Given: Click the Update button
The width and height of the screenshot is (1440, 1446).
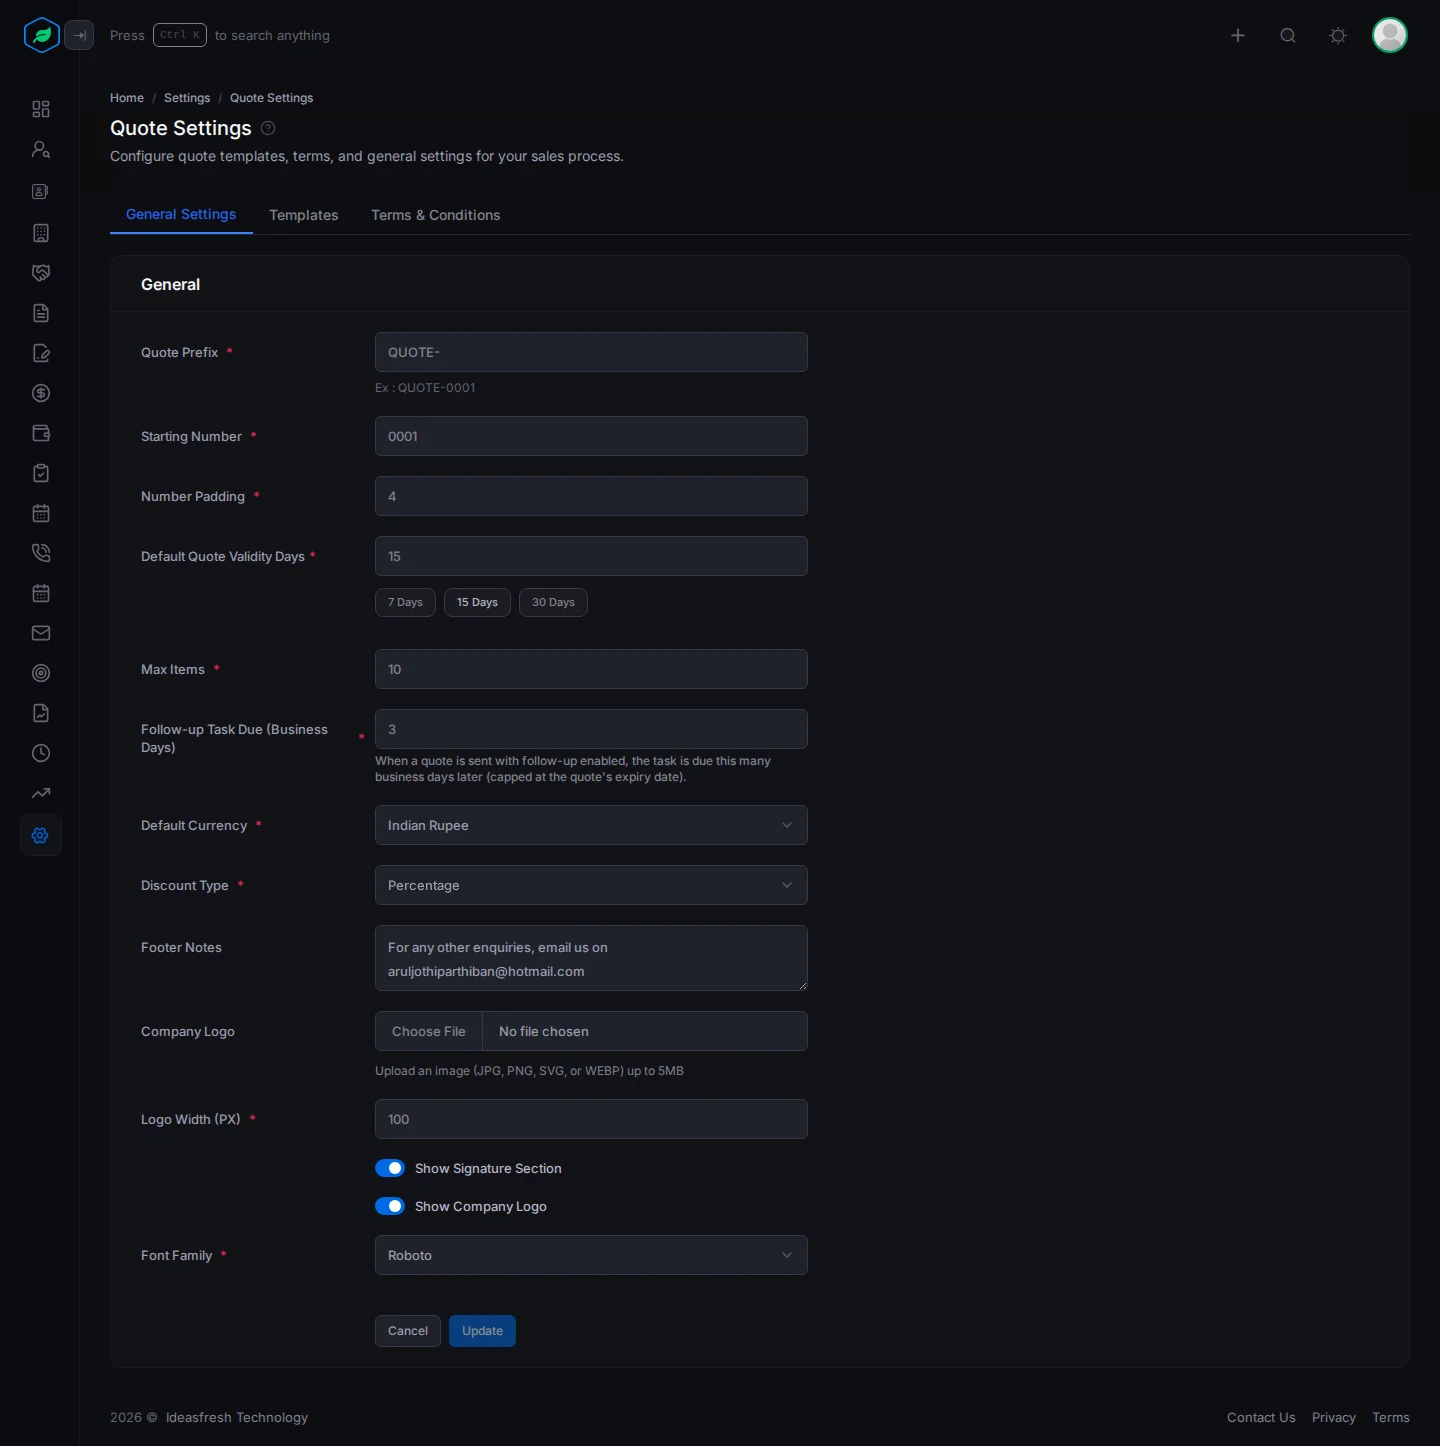Looking at the screenshot, I should [x=482, y=1331].
